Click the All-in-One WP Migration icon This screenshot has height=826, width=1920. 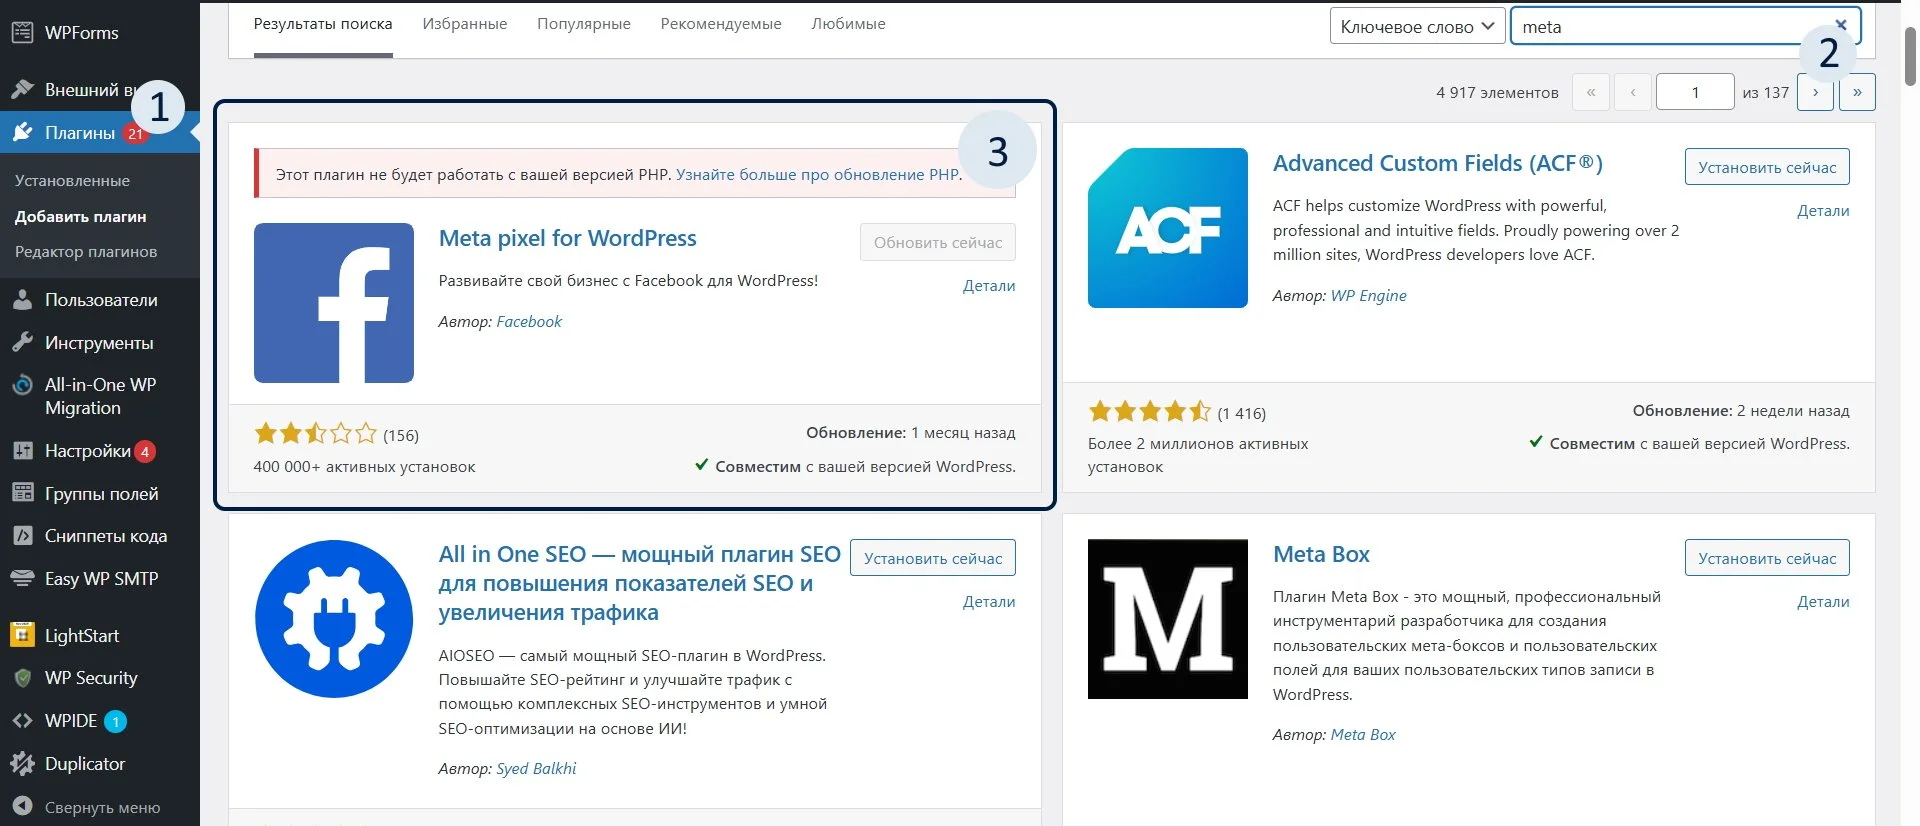pyautogui.click(x=22, y=385)
